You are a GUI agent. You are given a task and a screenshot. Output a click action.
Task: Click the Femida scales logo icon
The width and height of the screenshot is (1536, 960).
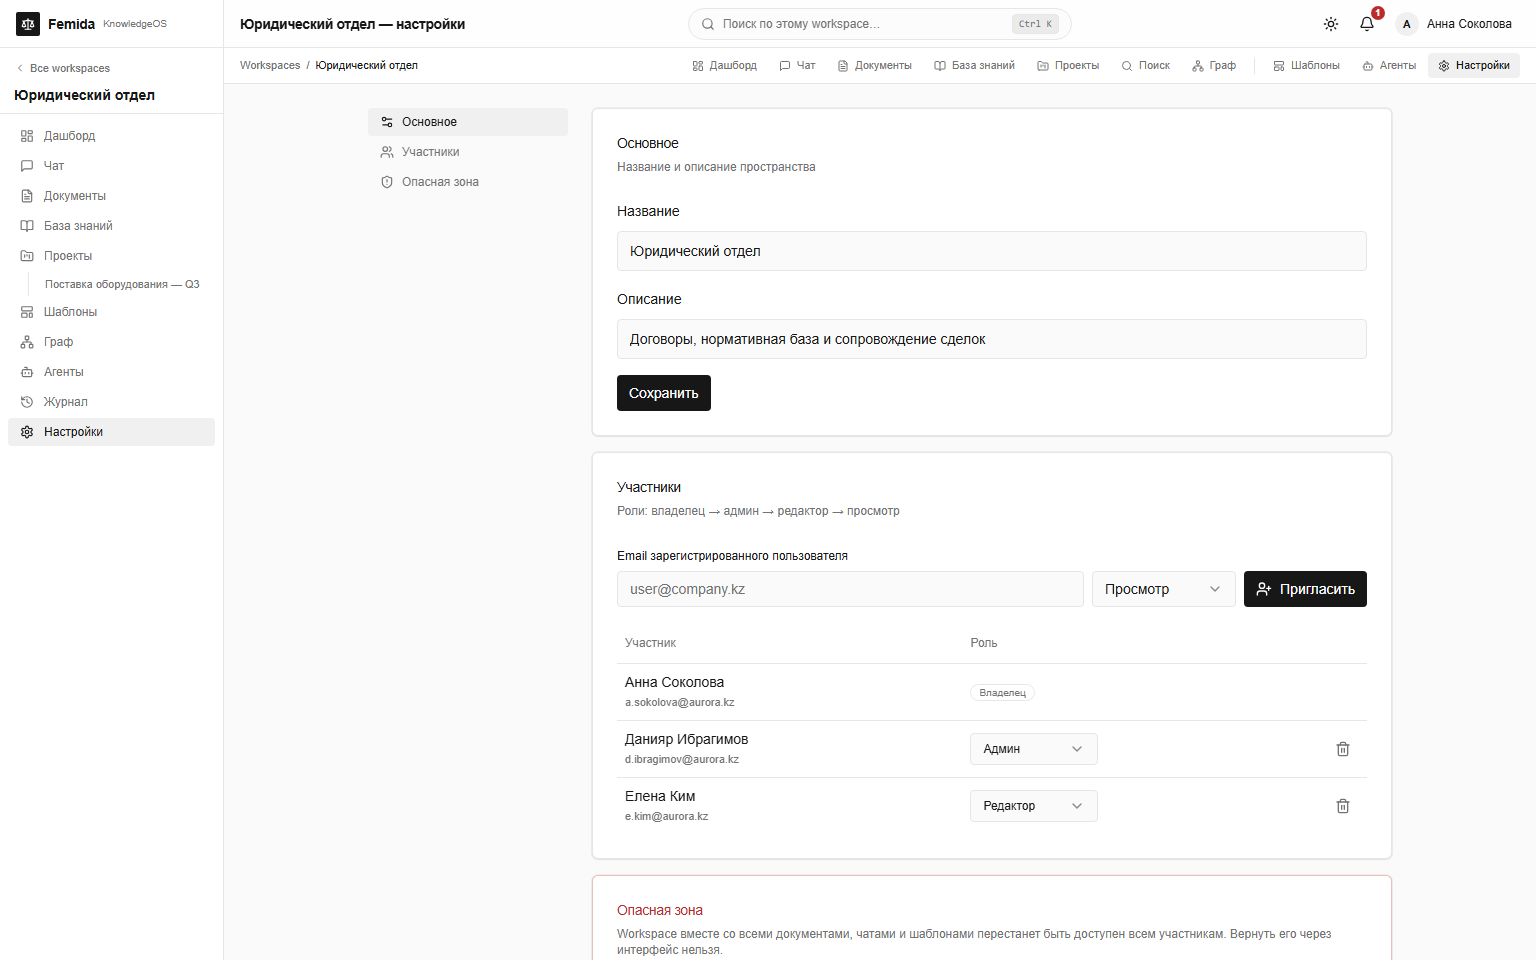click(x=28, y=24)
